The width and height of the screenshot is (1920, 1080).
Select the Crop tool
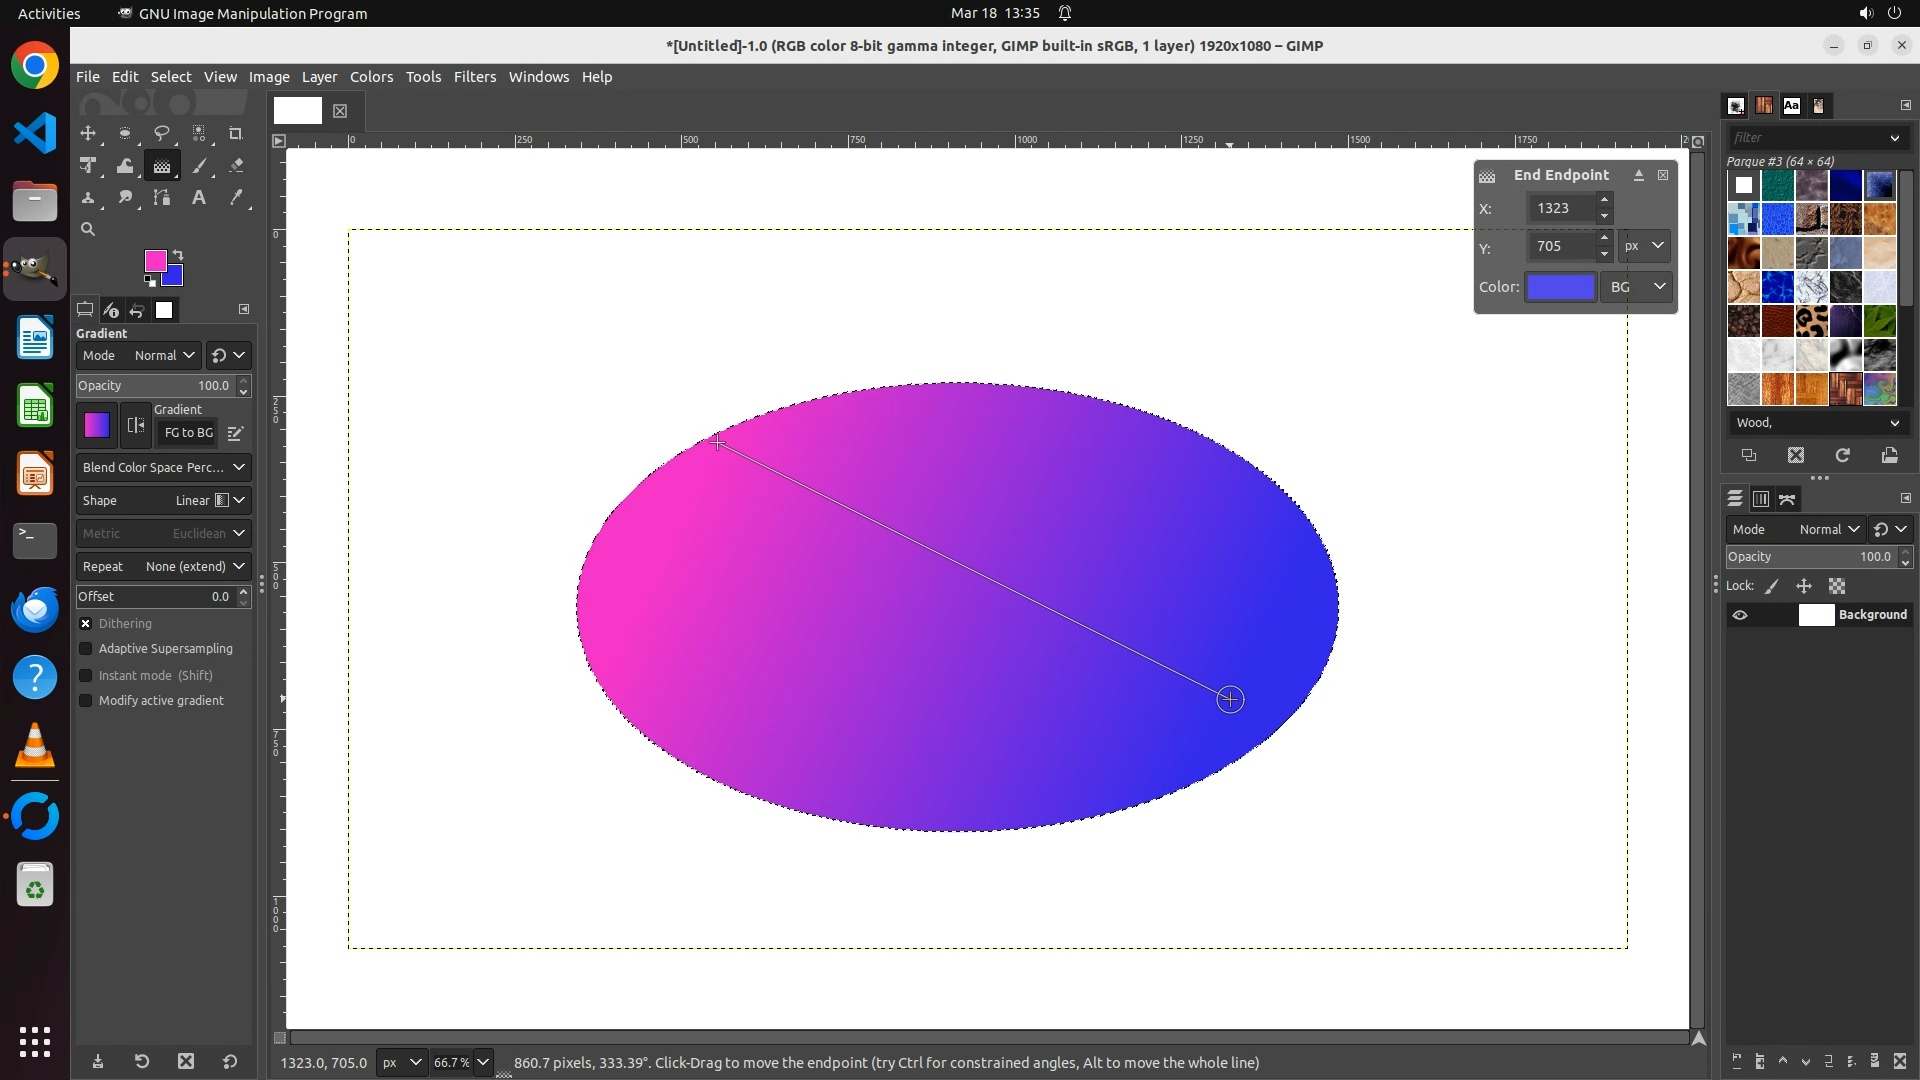[x=236, y=133]
